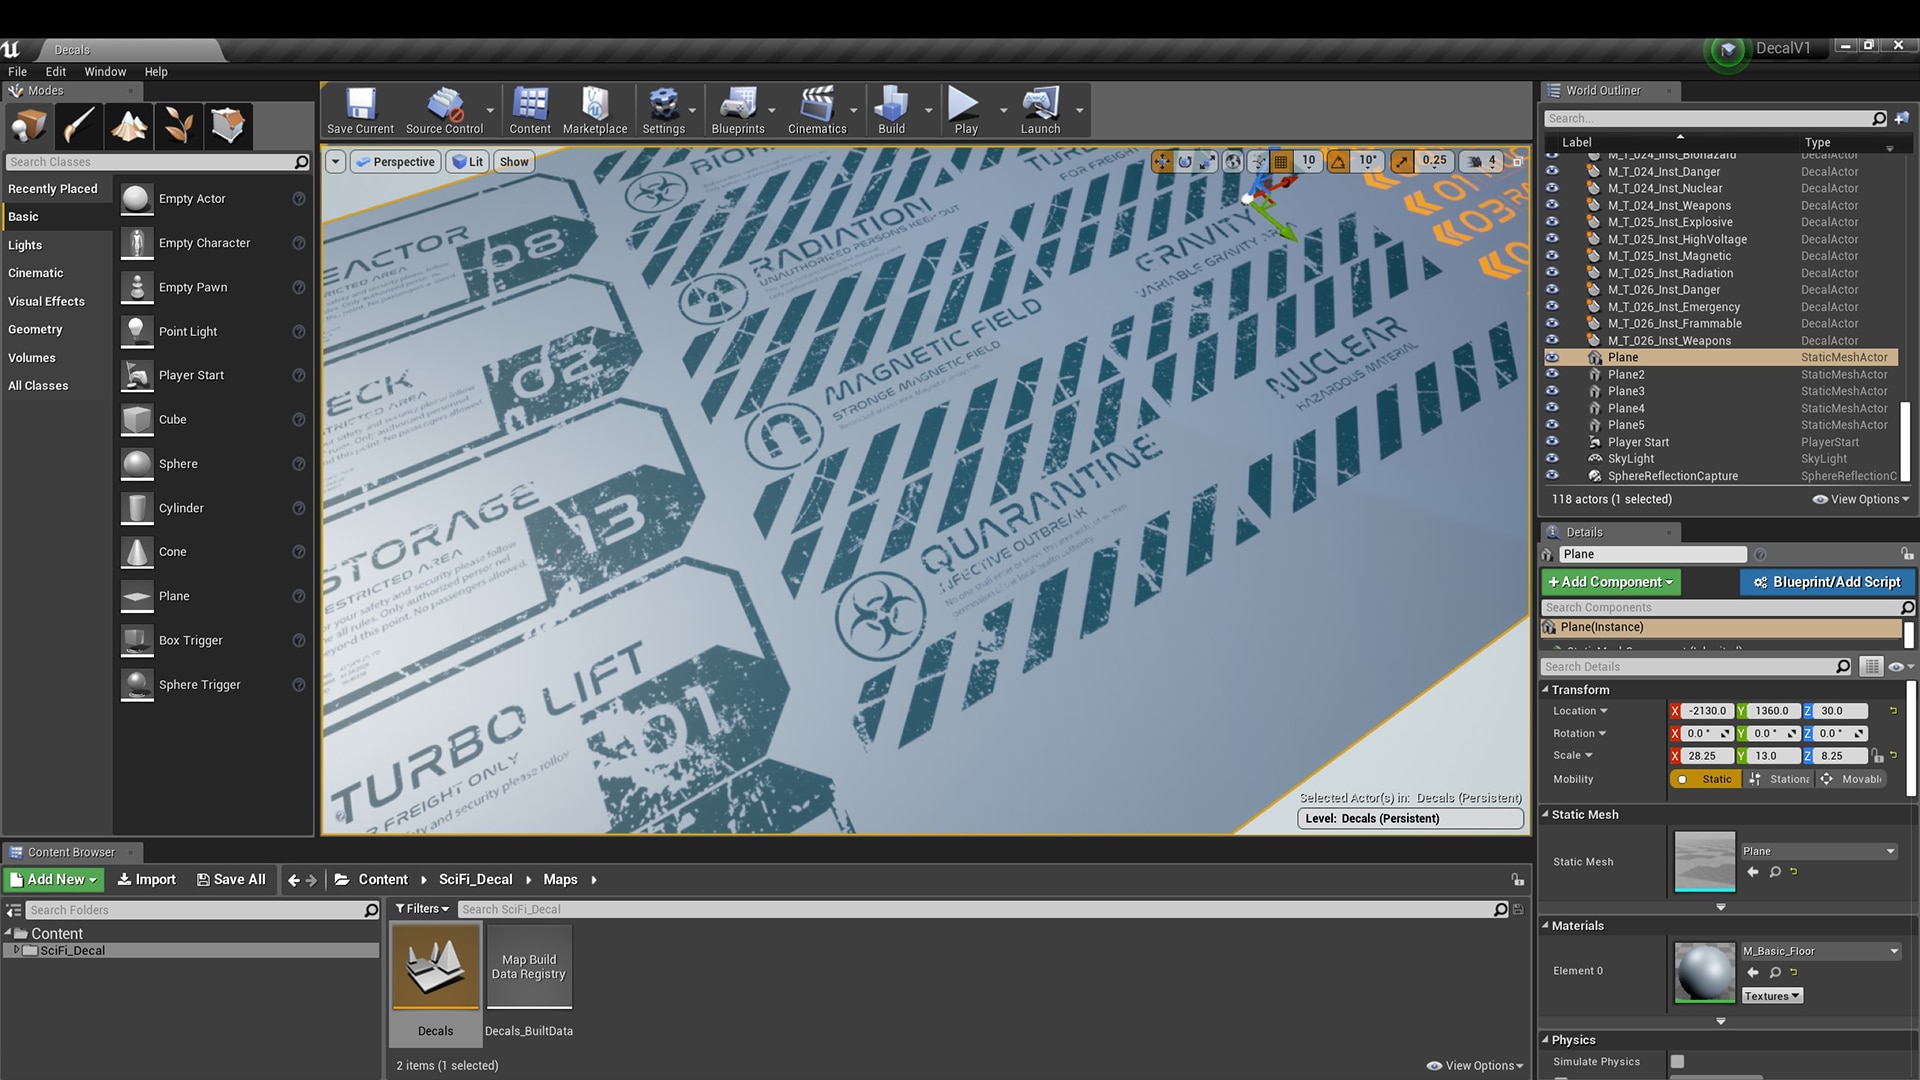Switch to the Details panel tab

tap(1584, 532)
